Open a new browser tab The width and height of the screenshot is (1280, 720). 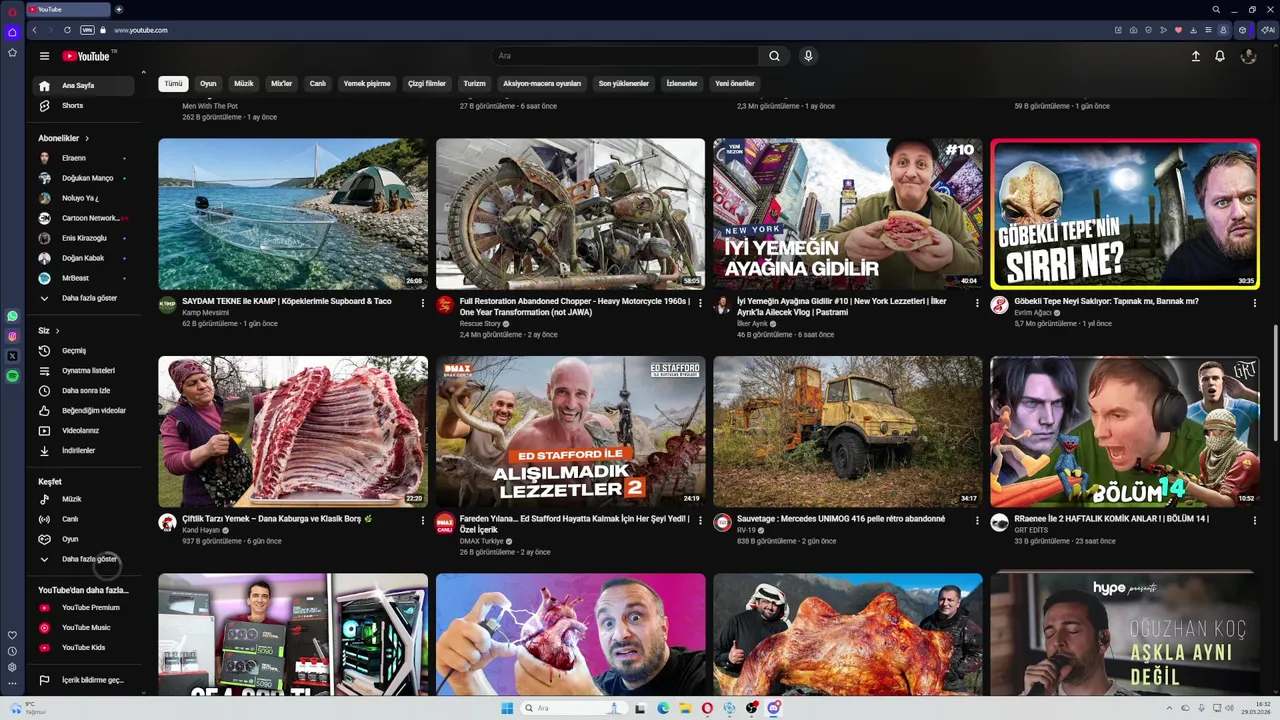119,9
